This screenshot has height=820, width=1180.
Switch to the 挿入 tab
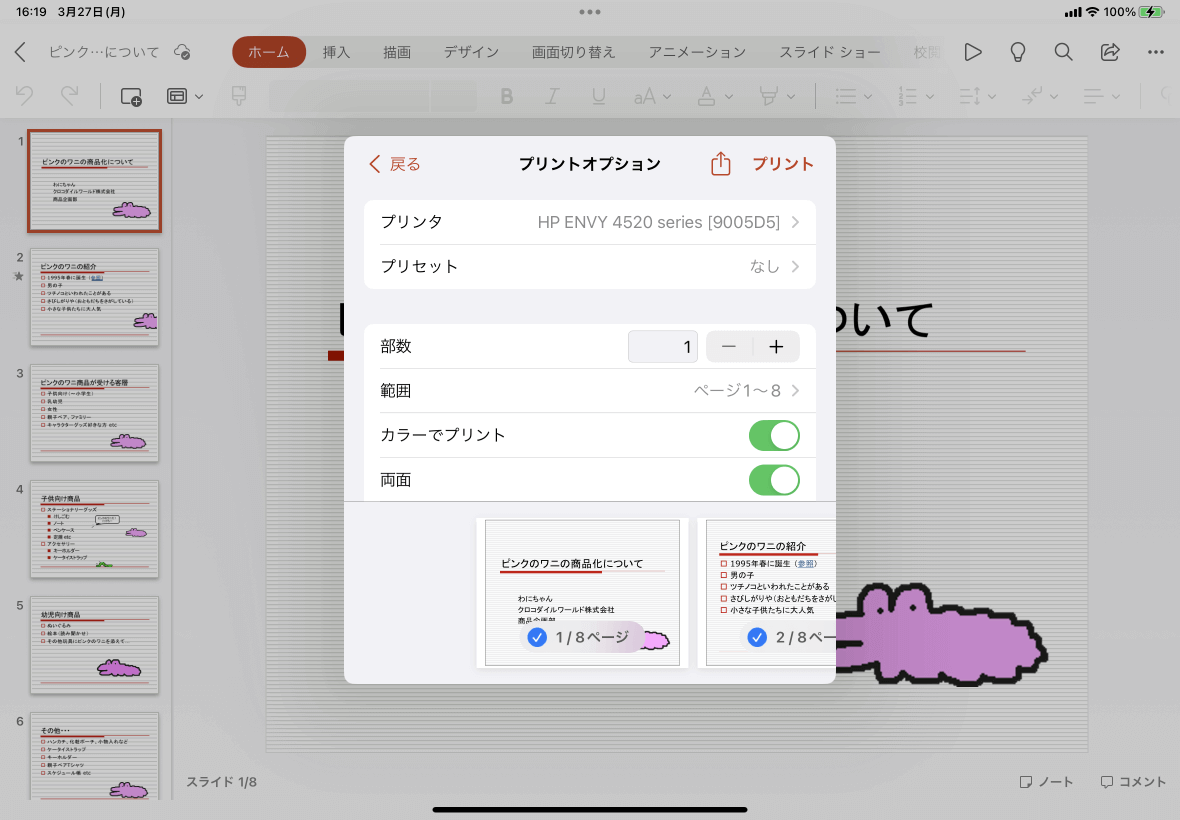coord(336,52)
